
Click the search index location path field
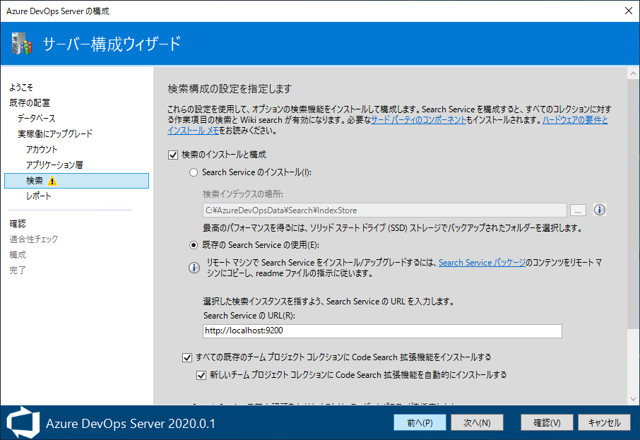(x=384, y=210)
